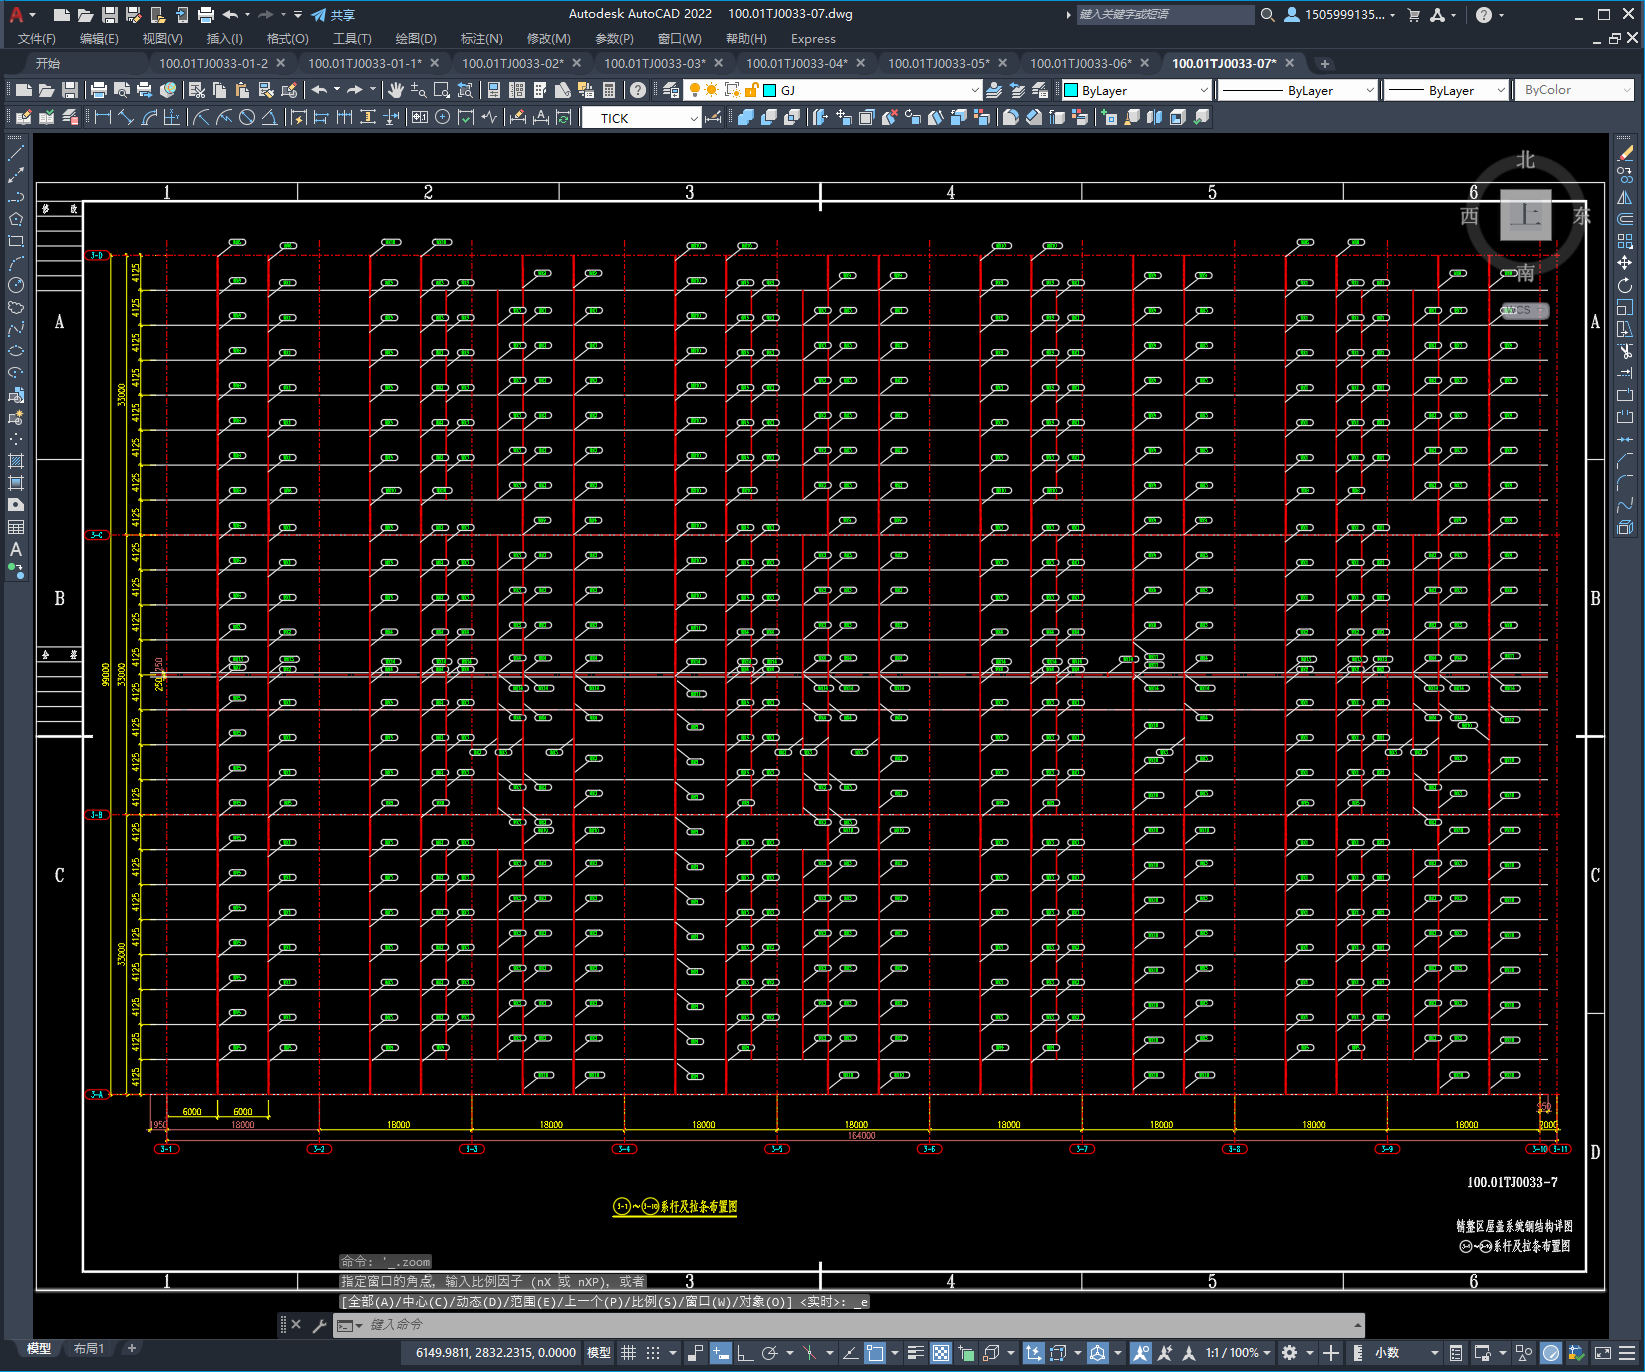1645x1372 pixels.
Task: Click the Erase tool in modify toolbar
Action: tap(1625, 153)
